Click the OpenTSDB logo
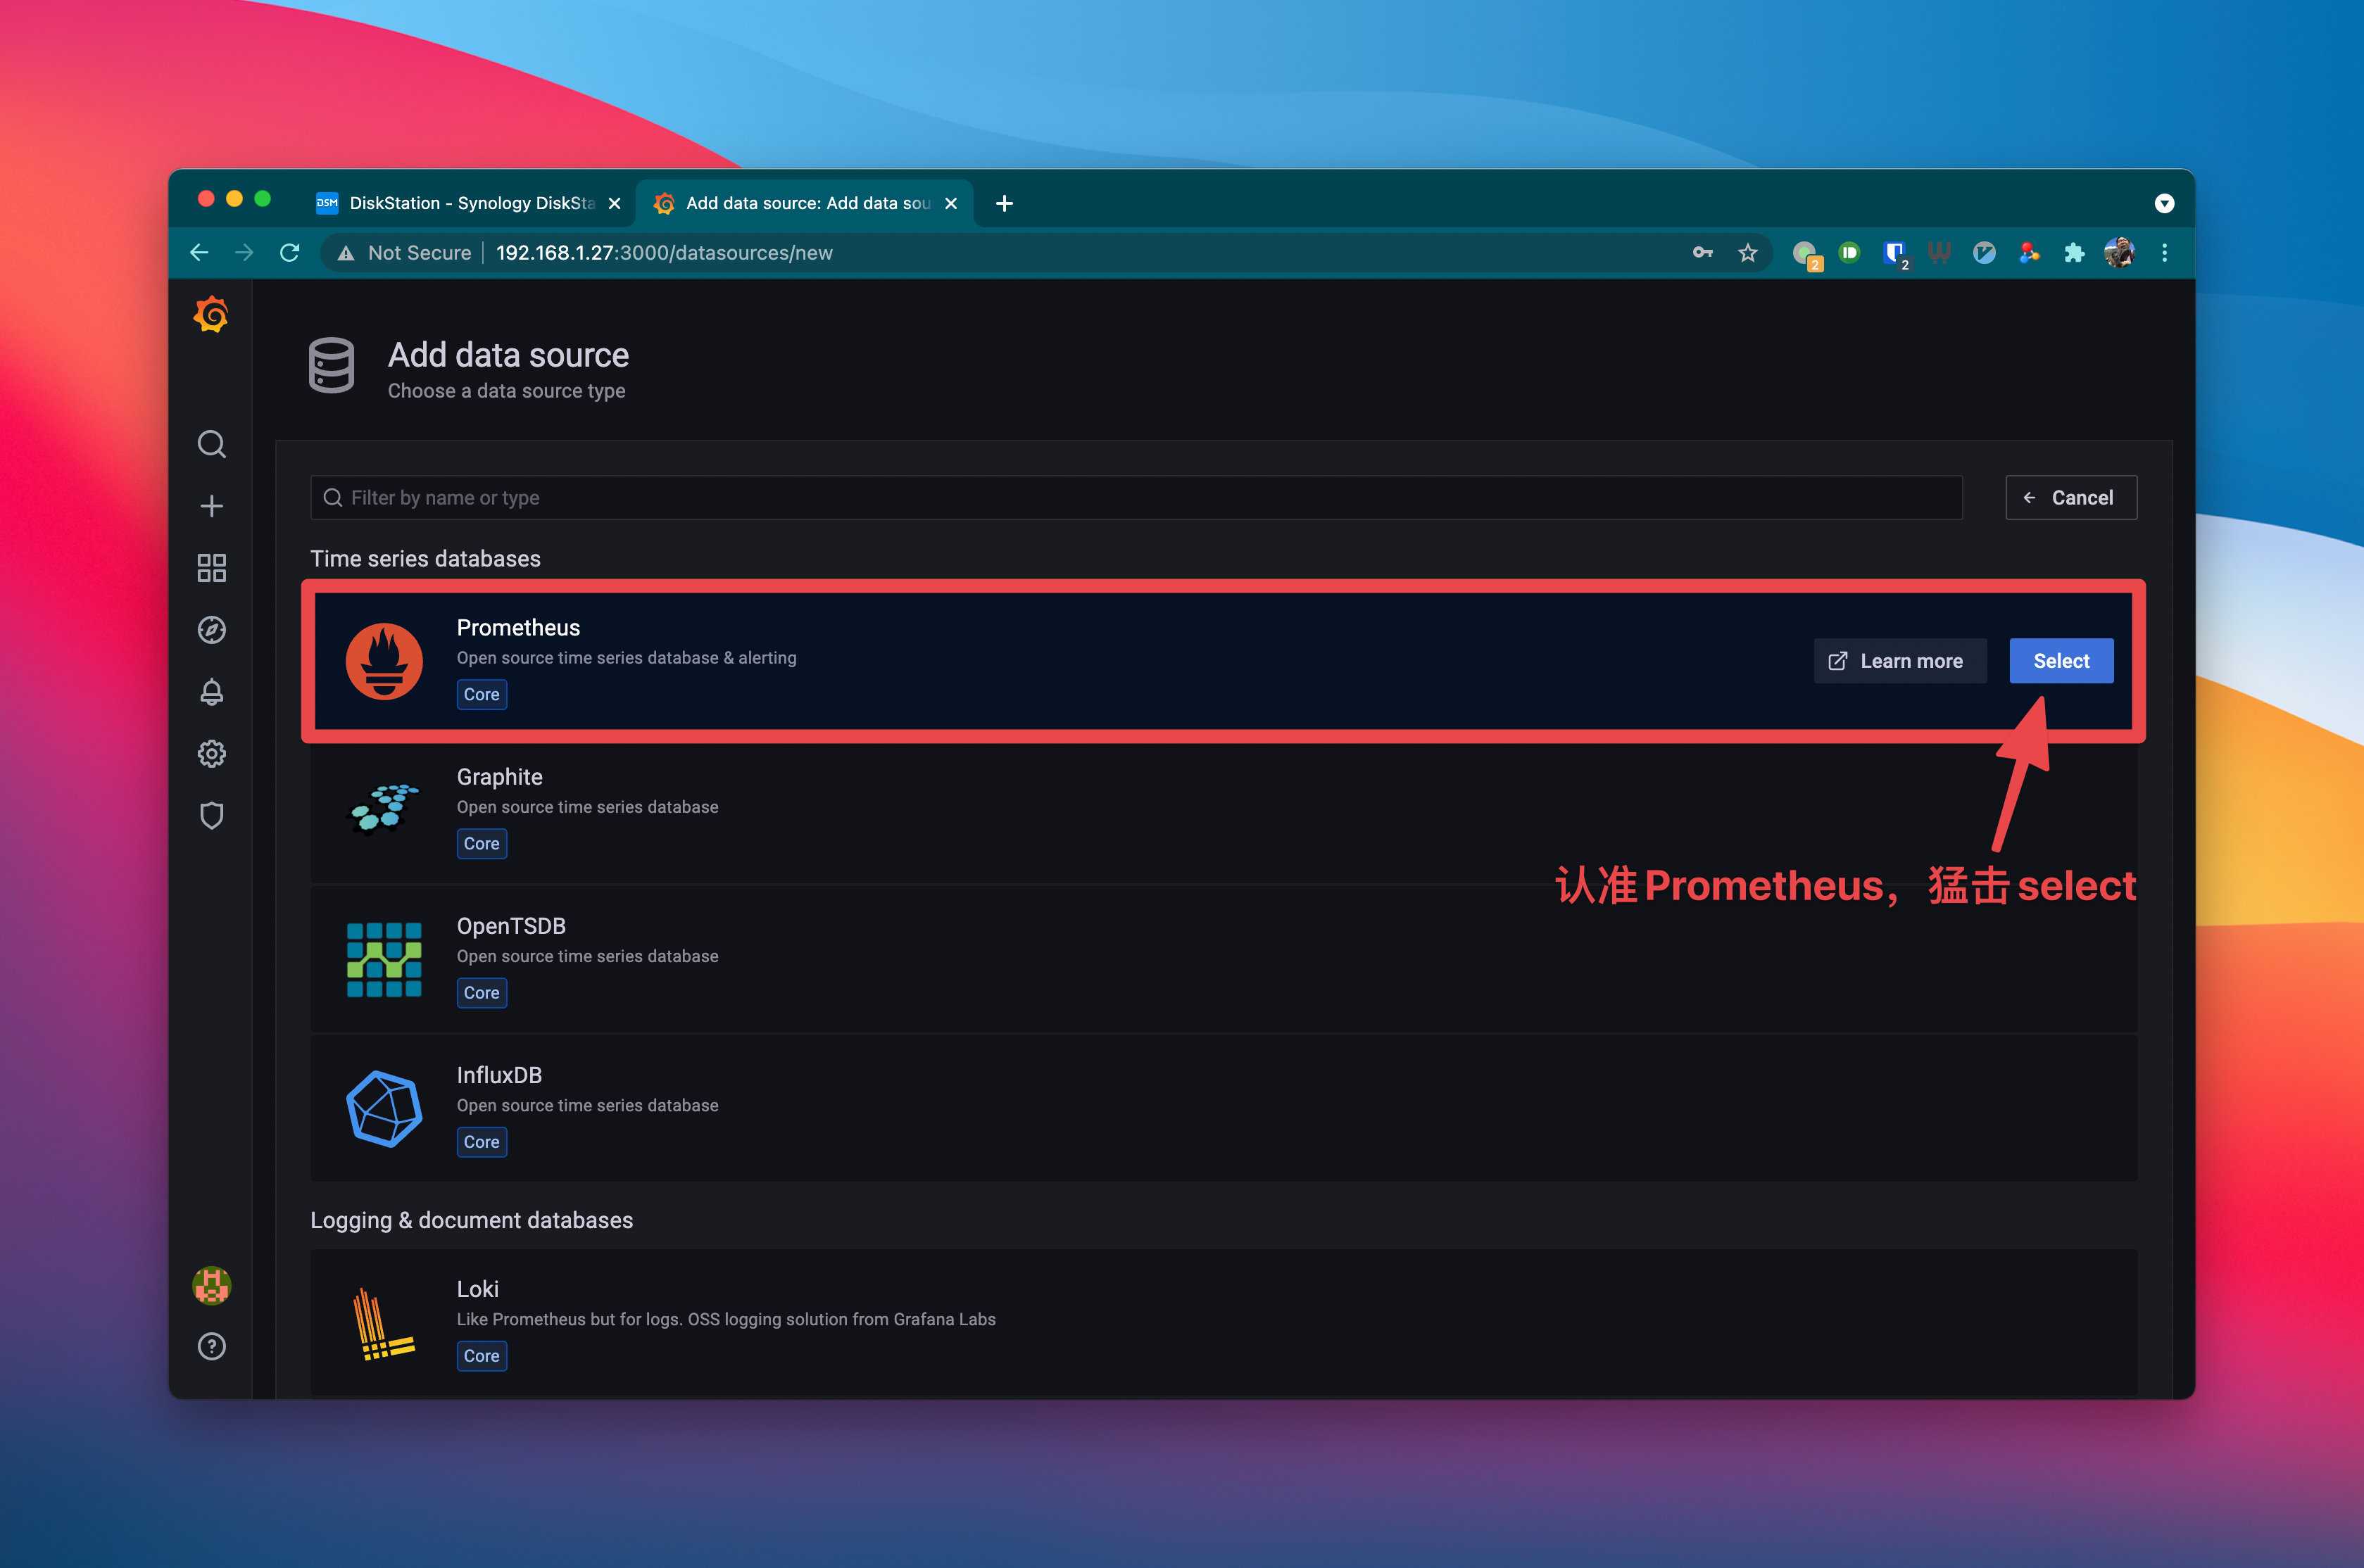 click(x=384, y=960)
